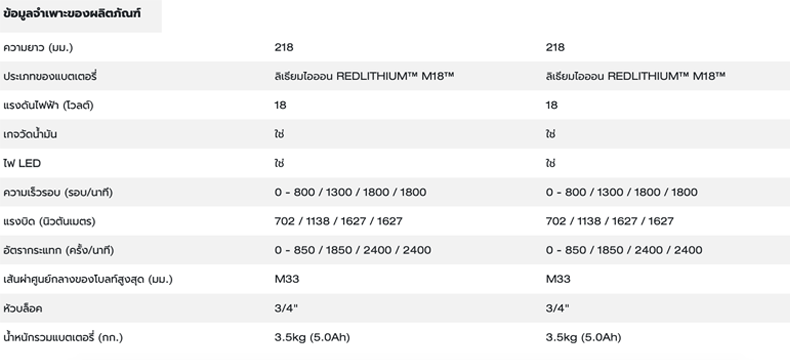The image size is (790, 360).
Task: Click the first column M33 bolt diameter
Action: coord(287,279)
